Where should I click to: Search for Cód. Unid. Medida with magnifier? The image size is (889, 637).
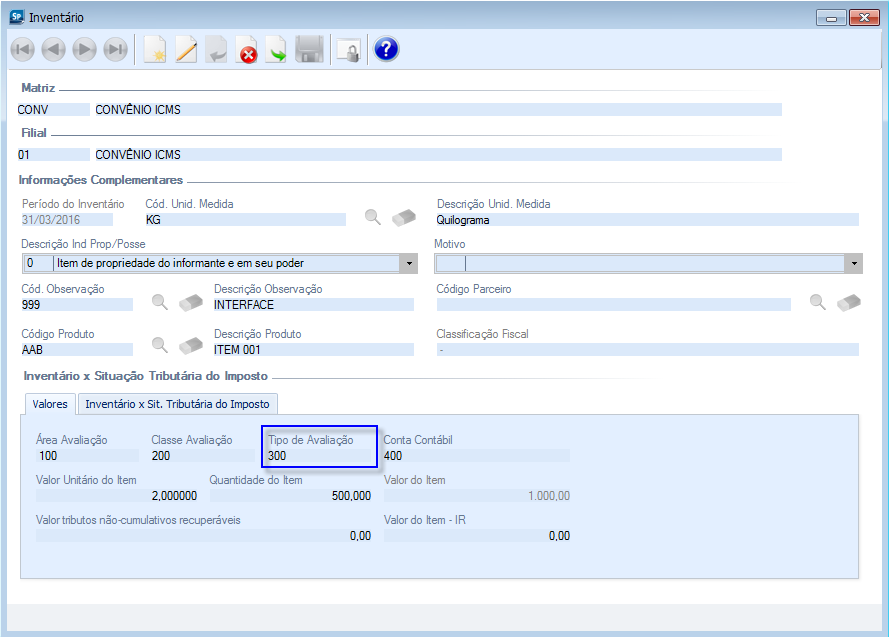372,217
